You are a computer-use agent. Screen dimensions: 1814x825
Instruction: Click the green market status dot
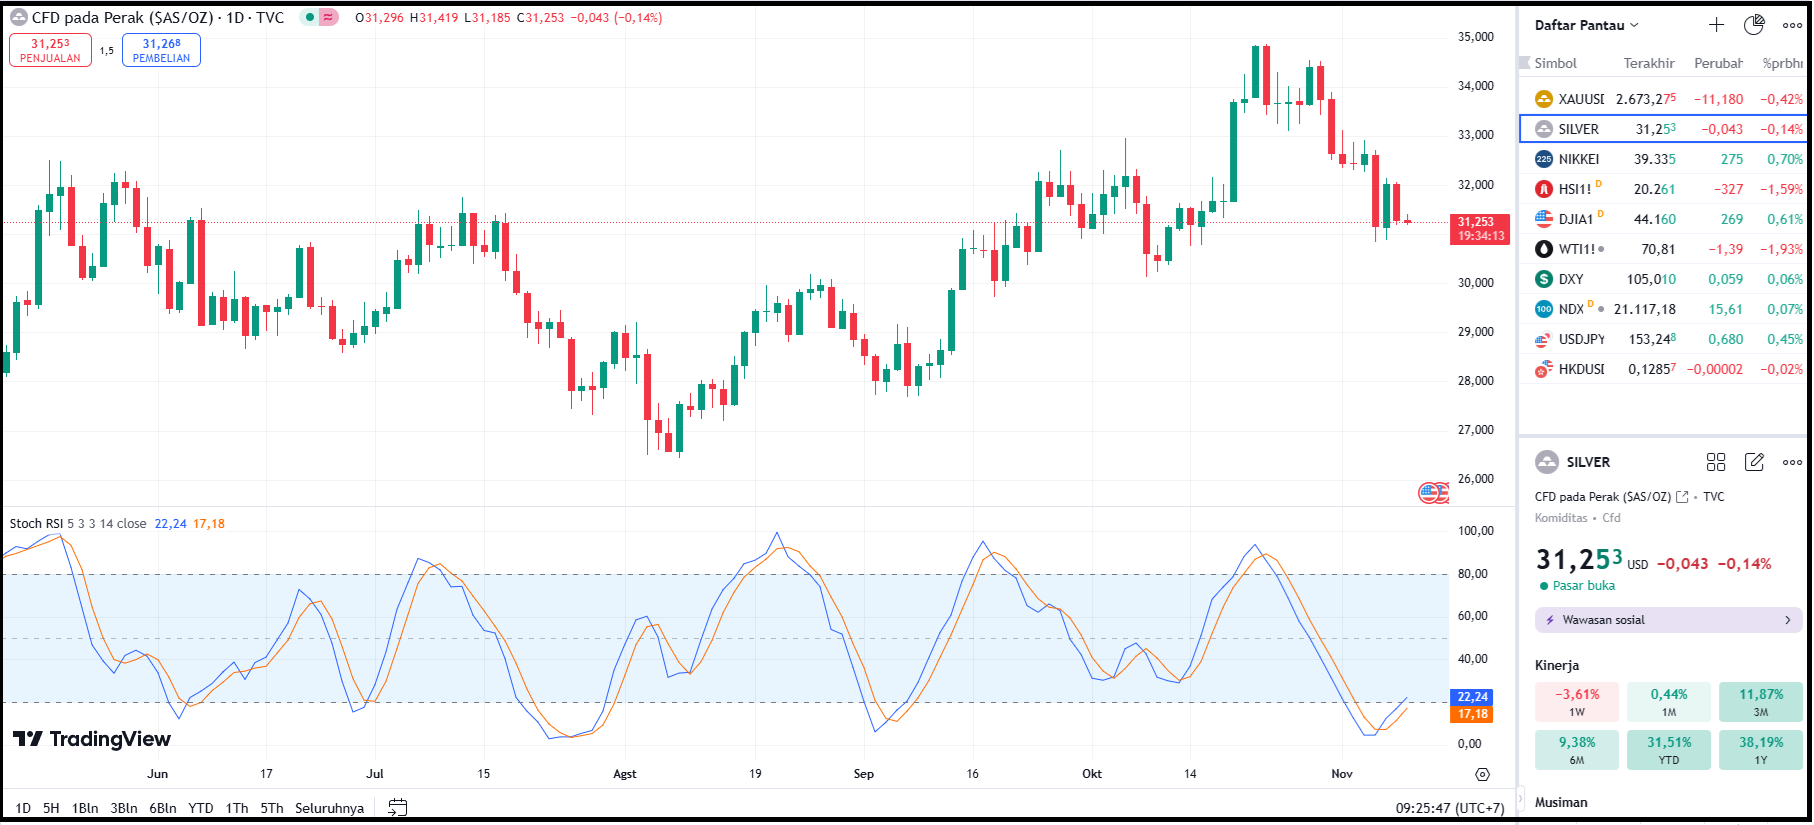tap(310, 18)
